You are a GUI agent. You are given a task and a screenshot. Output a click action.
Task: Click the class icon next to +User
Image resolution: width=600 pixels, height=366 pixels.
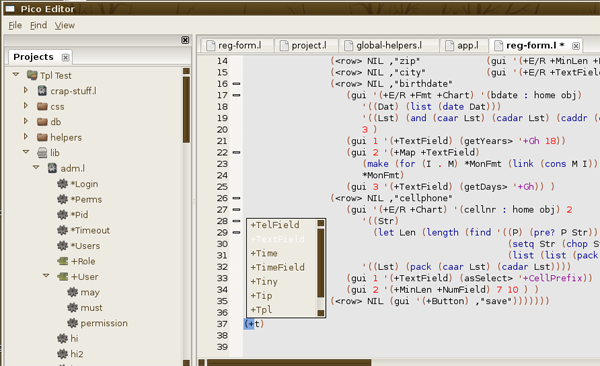tap(62, 276)
